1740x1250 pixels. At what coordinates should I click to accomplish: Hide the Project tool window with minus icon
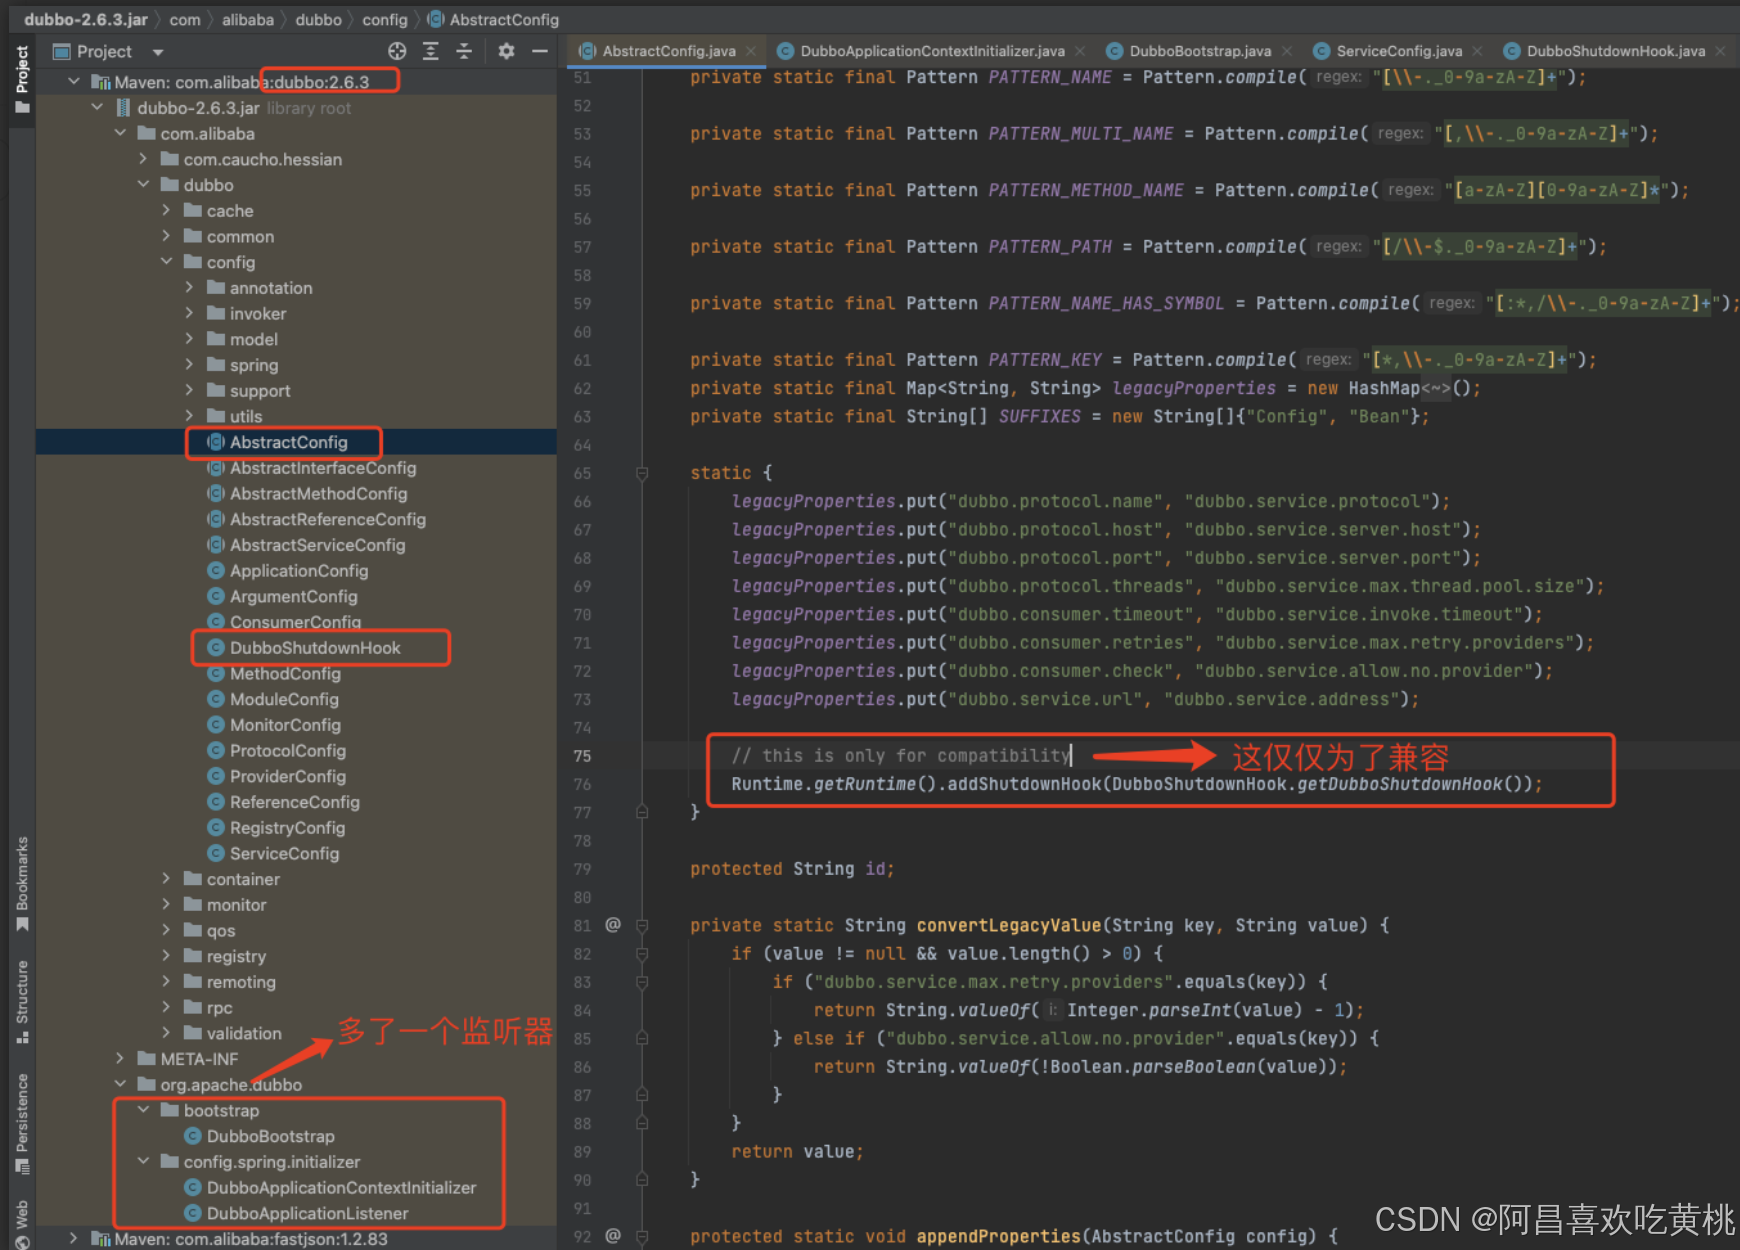[x=540, y=51]
